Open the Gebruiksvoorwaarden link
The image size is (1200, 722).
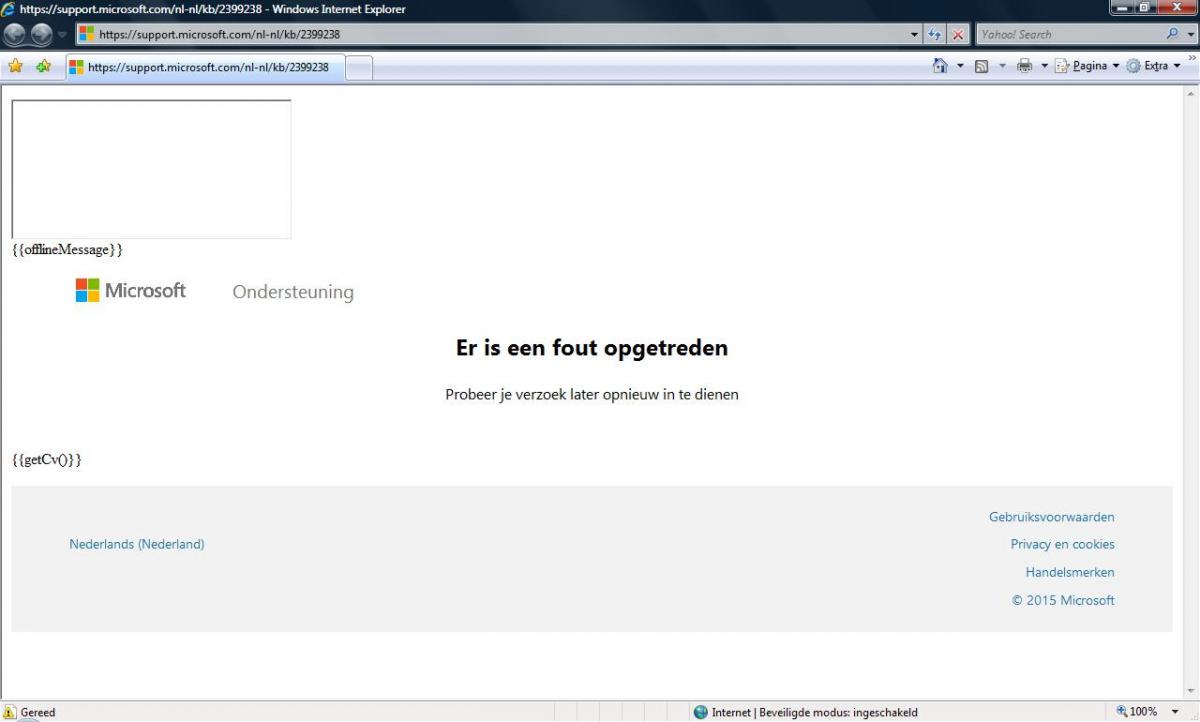(1052, 517)
